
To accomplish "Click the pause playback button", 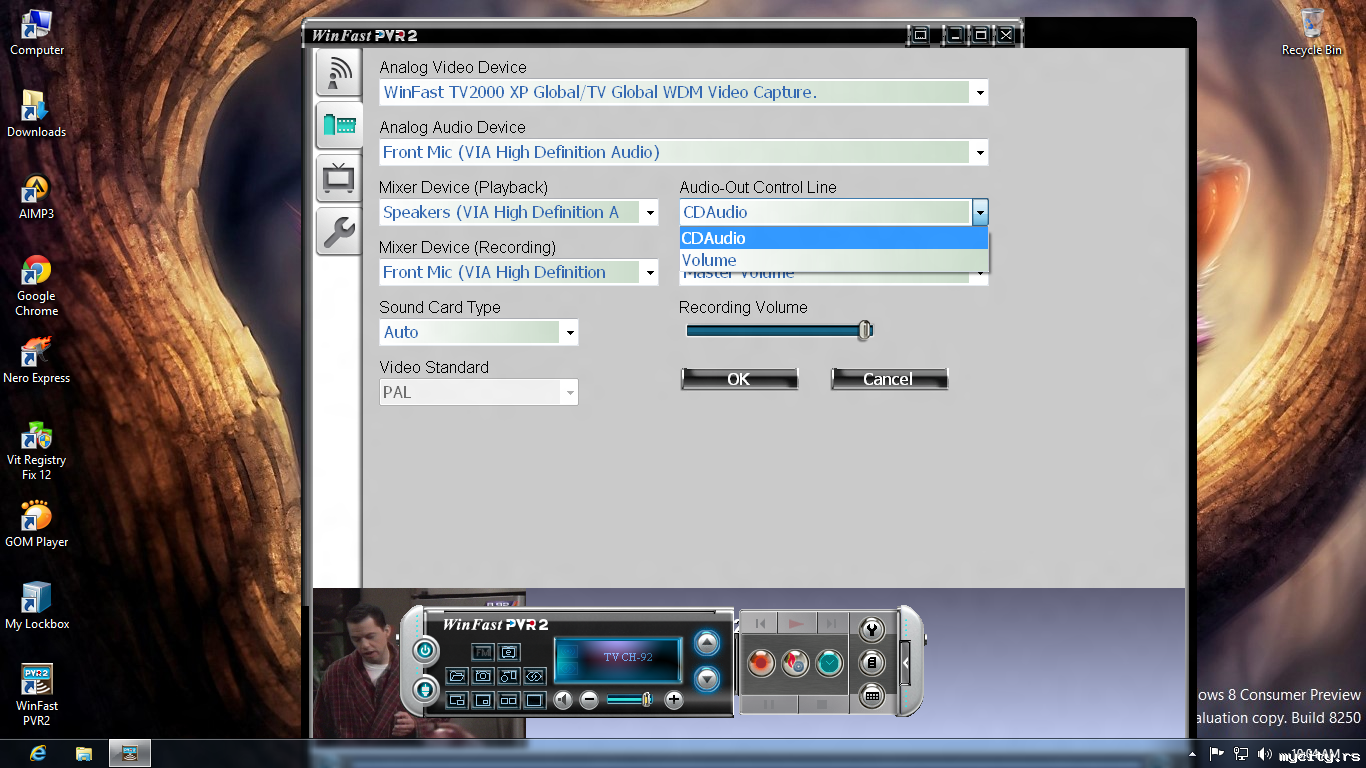I will pos(769,704).
